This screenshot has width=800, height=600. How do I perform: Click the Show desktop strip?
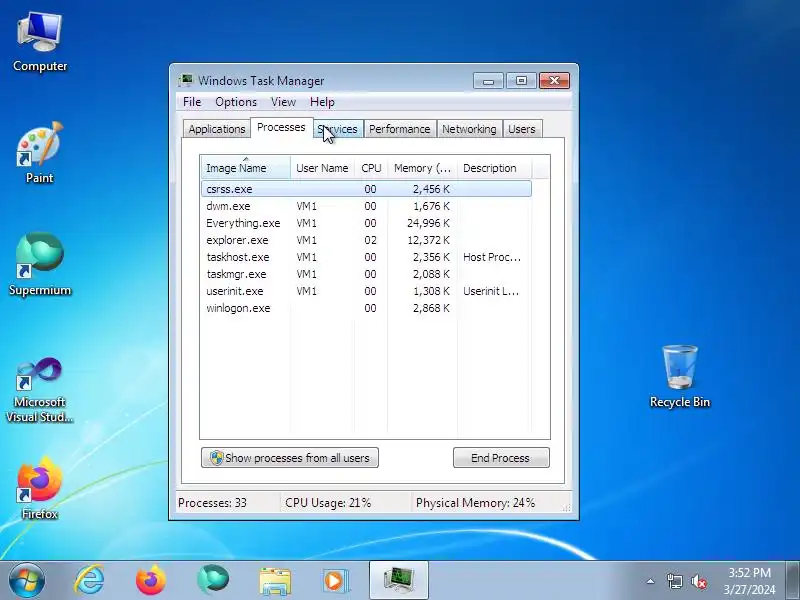click(x=793, y=580)
